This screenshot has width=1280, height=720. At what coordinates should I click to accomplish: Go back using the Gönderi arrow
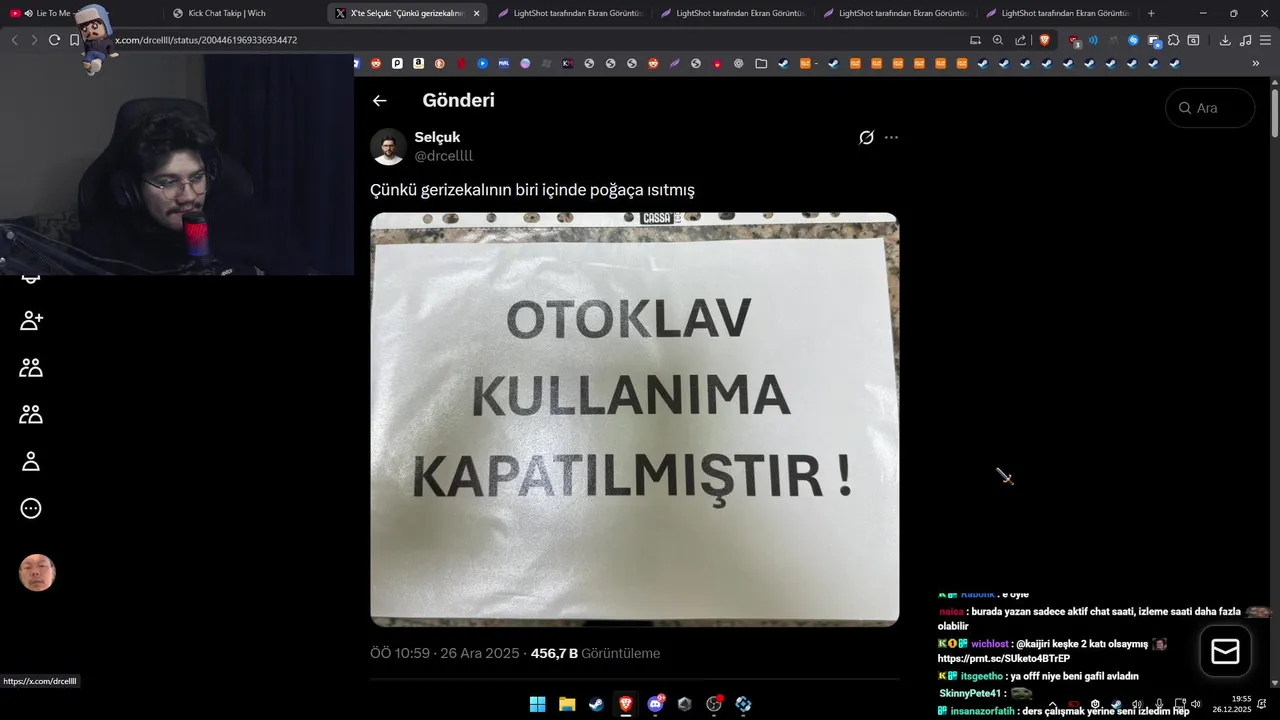(x=379, y=100)
